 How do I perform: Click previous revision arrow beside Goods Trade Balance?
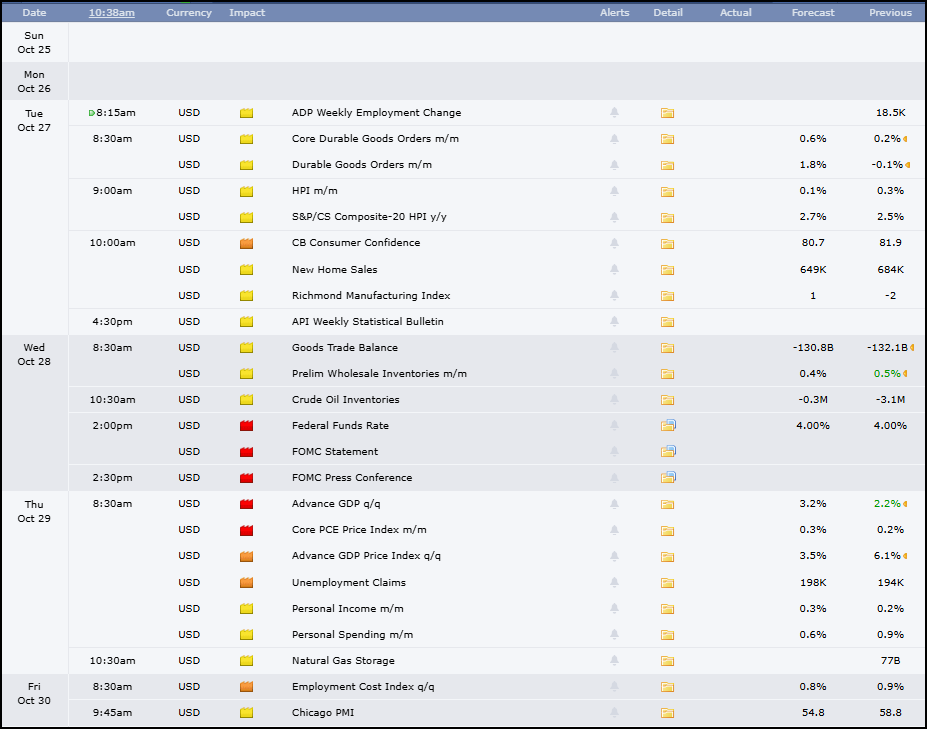pos(912,348)
